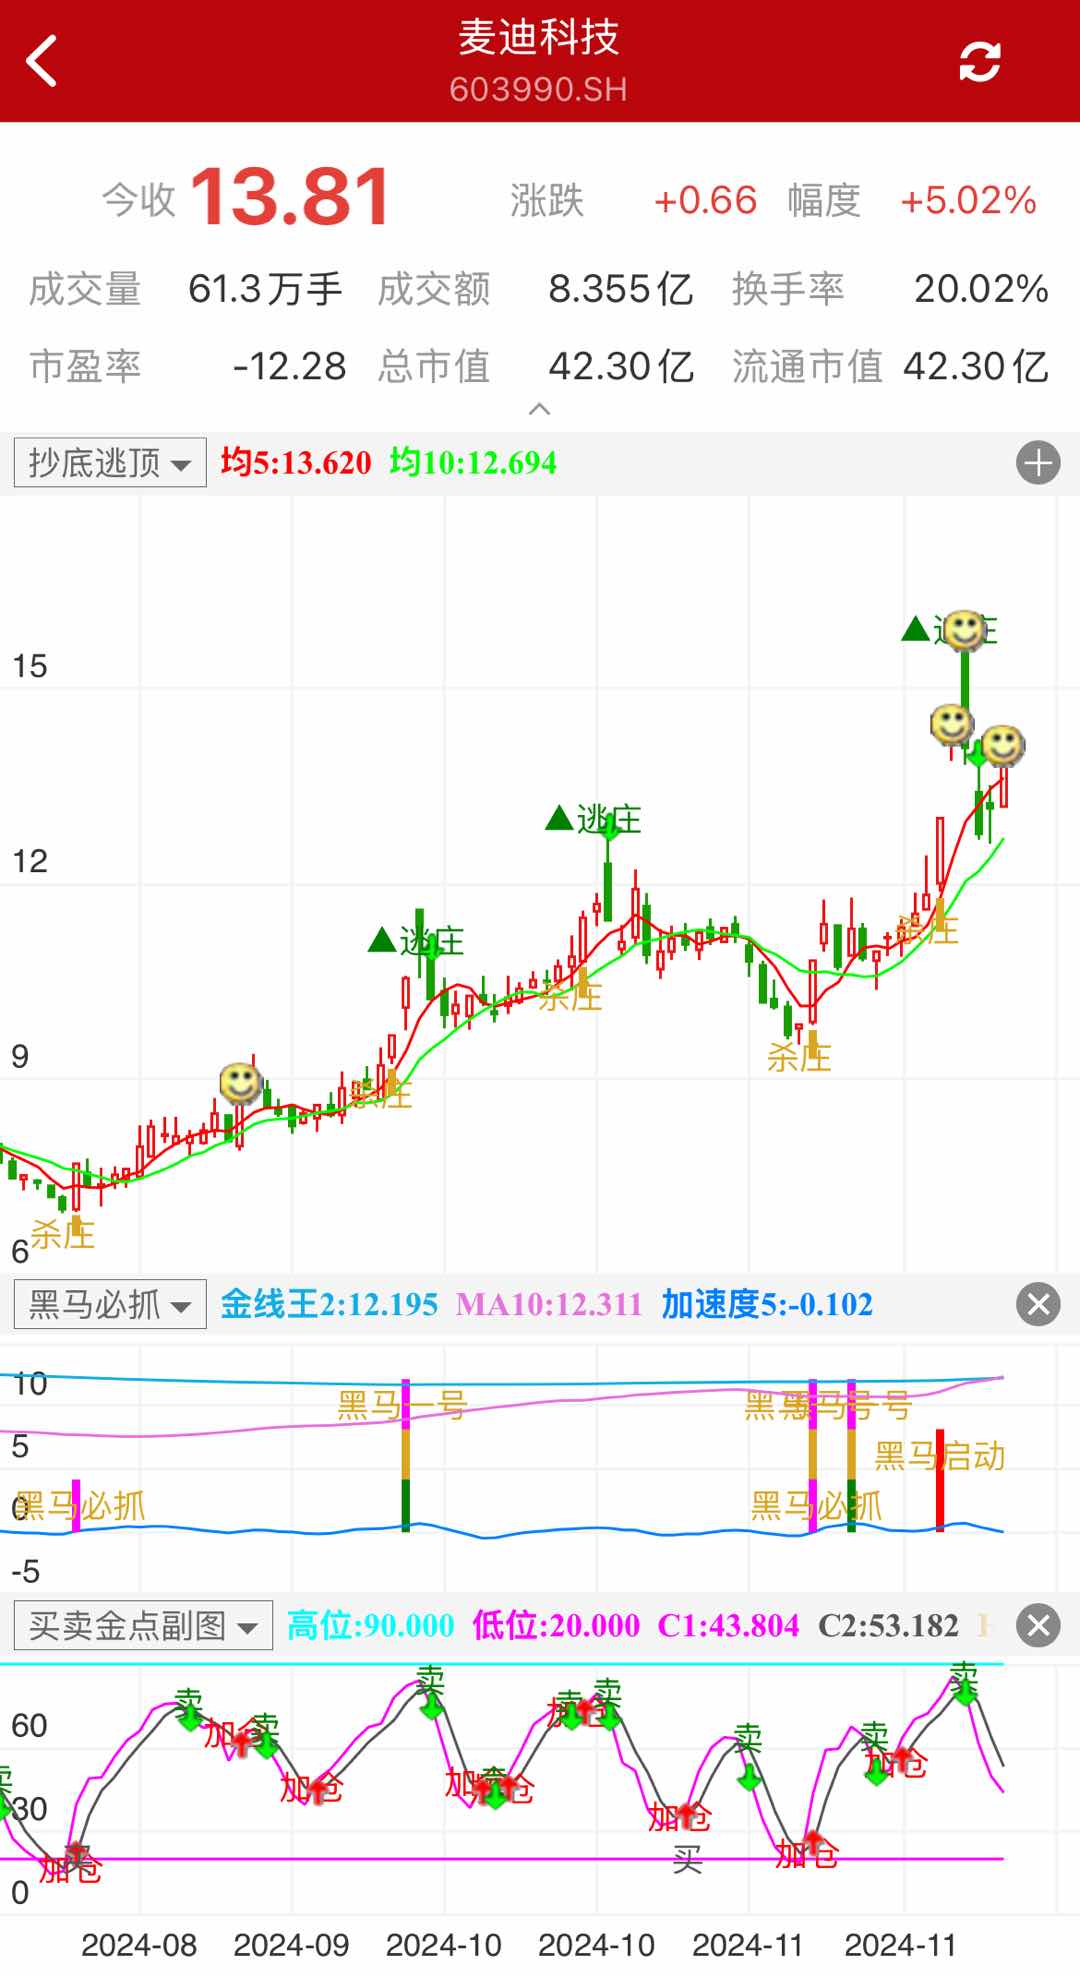Tap the 今收 price 13.81
Viewport: 1080px width, 1977px height.
pyautogui.click(x=289, y=198)
